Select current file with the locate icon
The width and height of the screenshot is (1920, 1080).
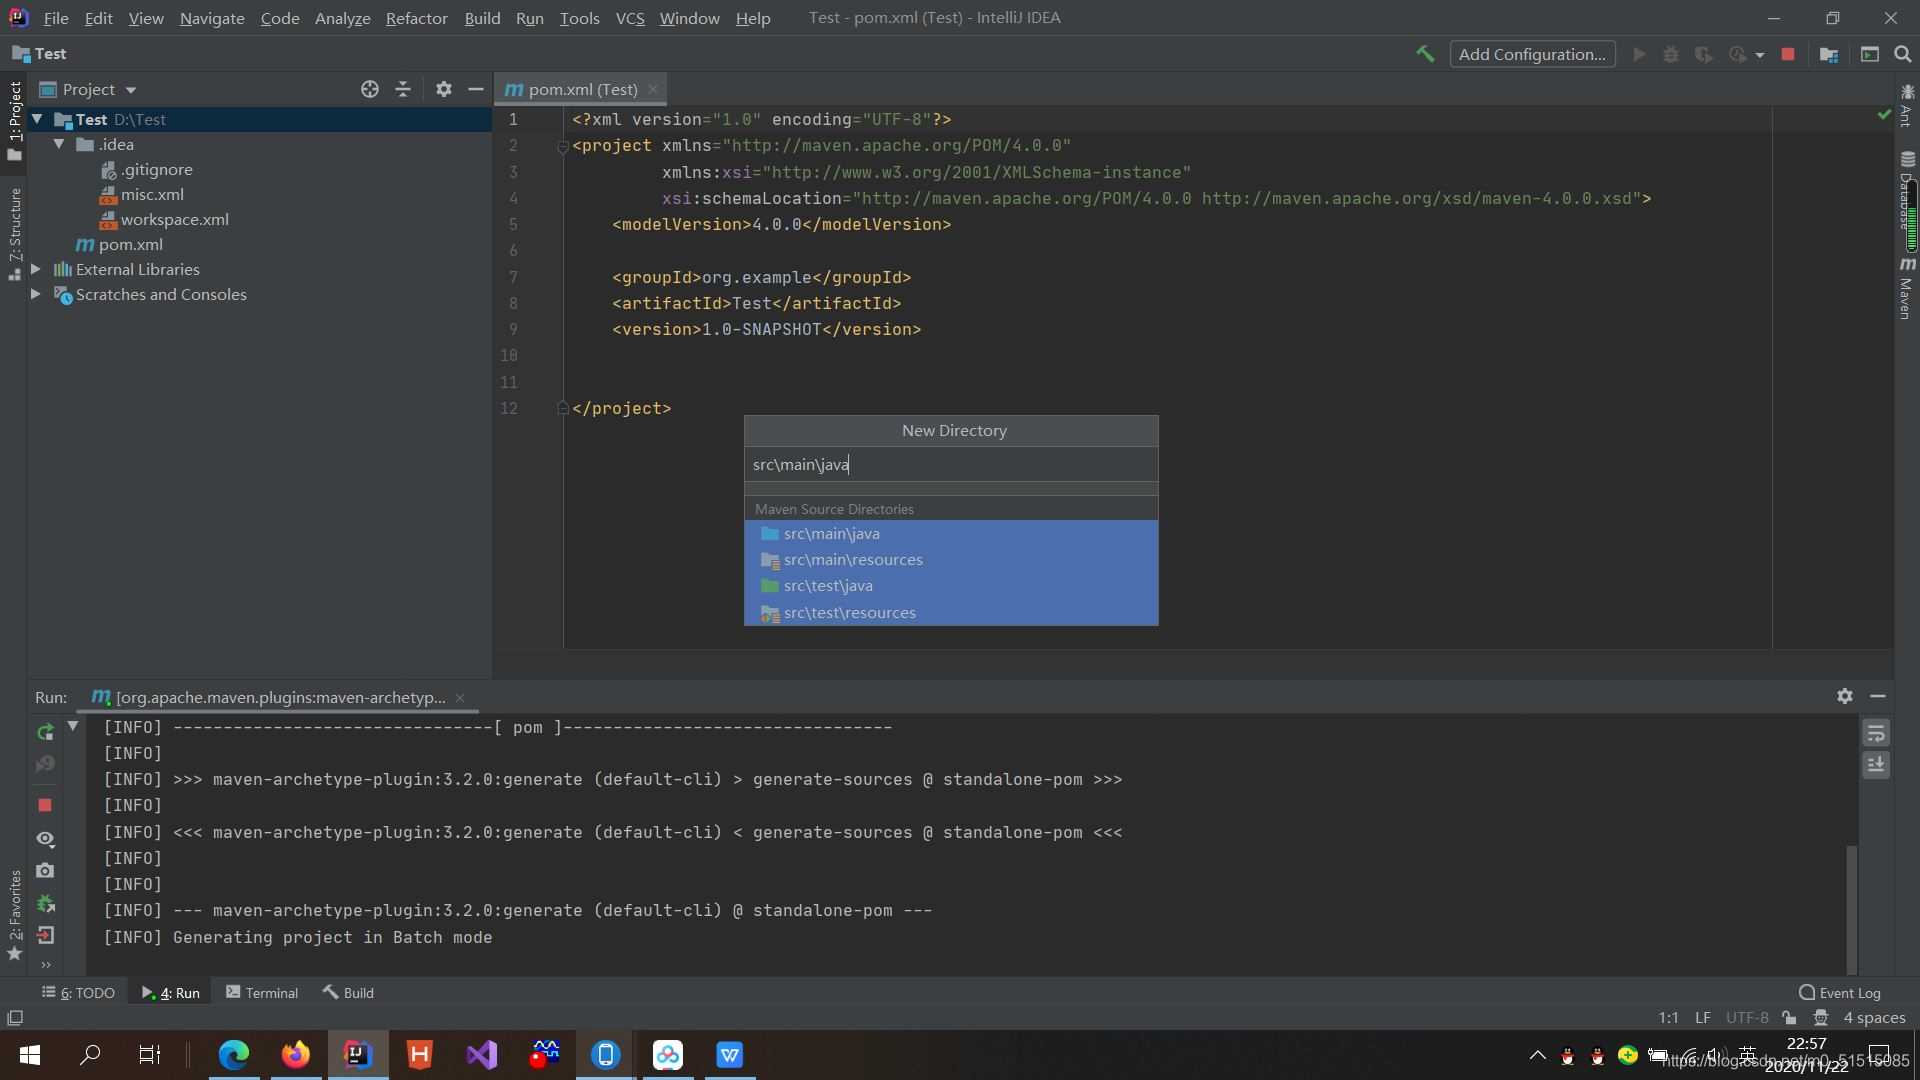click(x=369, y=89)
